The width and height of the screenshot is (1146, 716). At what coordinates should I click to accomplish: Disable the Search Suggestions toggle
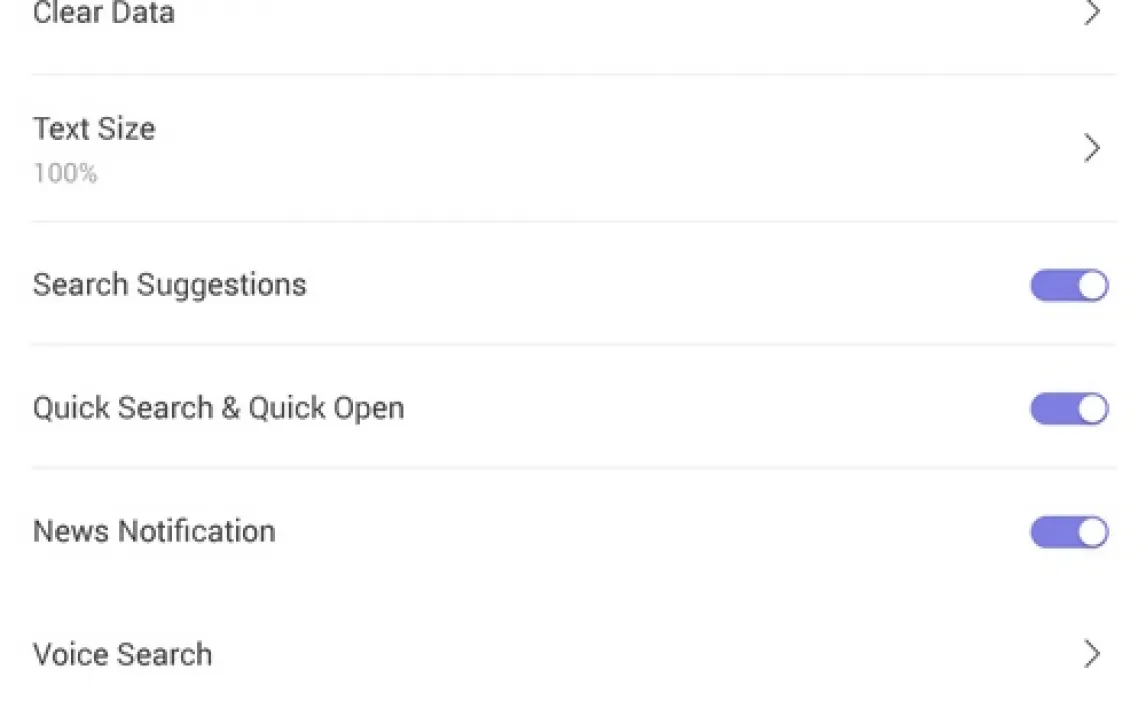click(x=1069, y=286)
